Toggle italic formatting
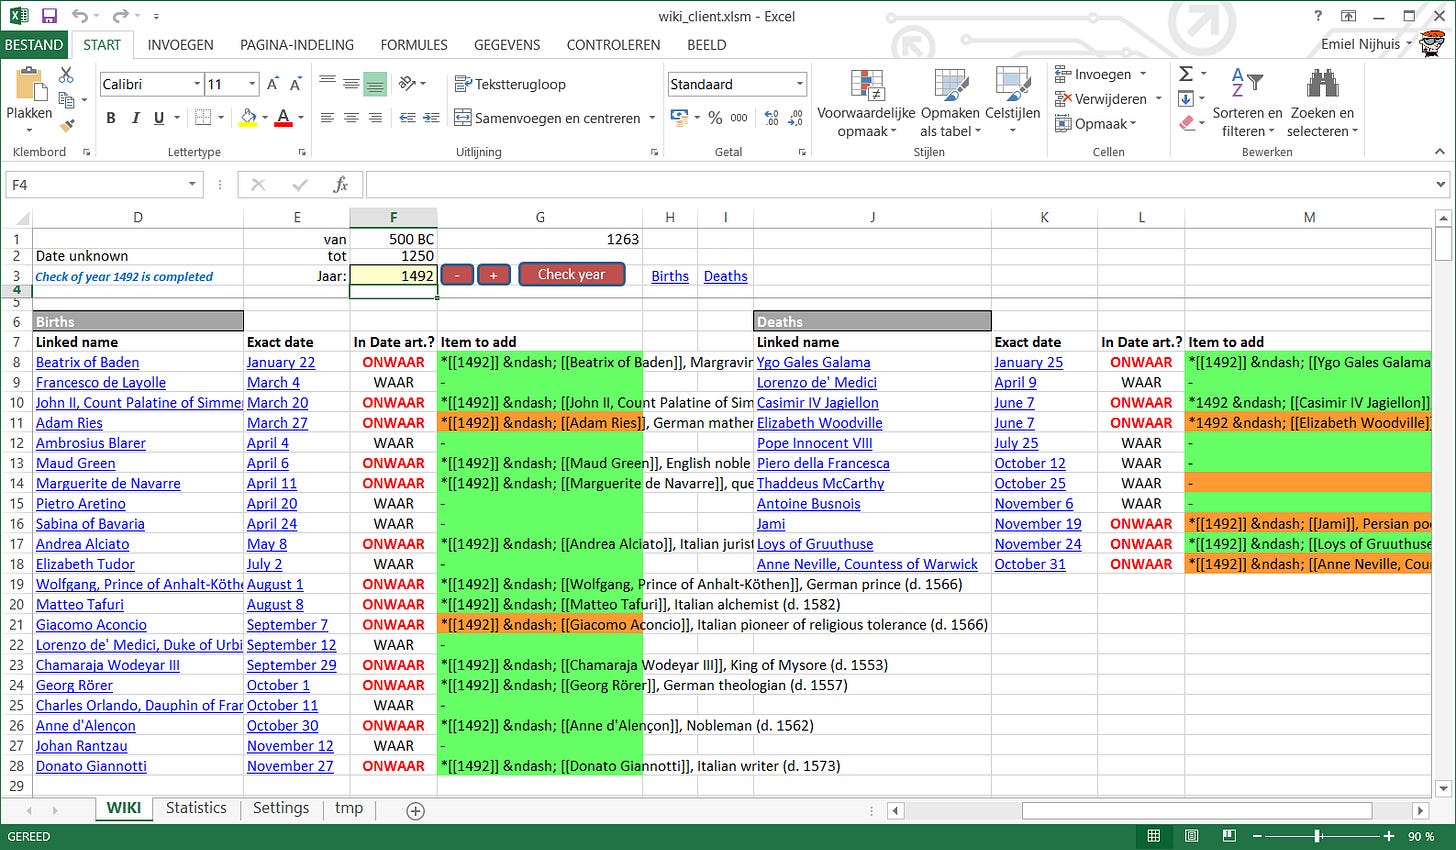This screenshot has width=1456, height=850. 134,117
